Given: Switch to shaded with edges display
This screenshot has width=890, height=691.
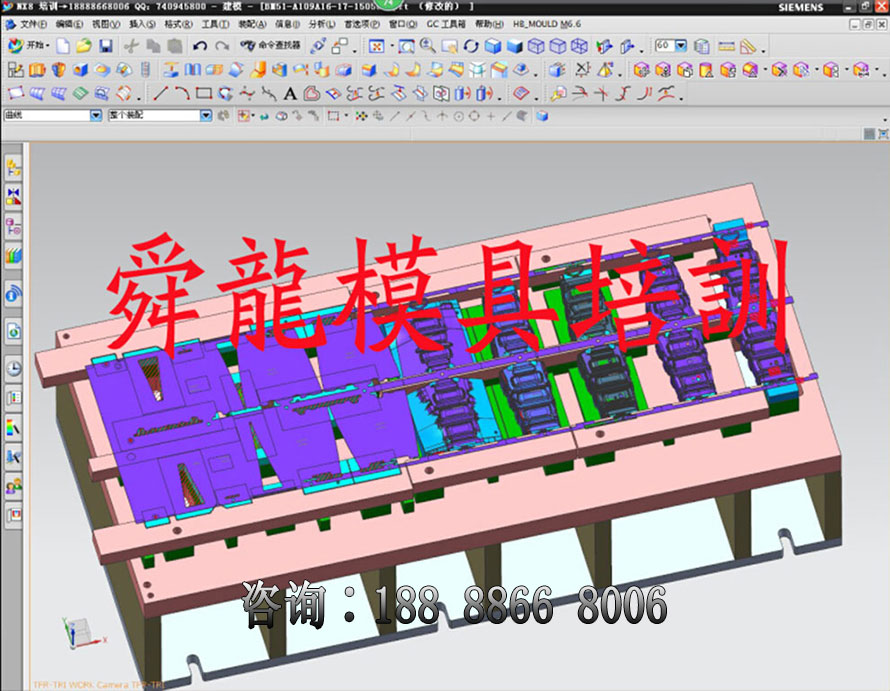Looking at the screenshot, I should (x=493, y=46).
